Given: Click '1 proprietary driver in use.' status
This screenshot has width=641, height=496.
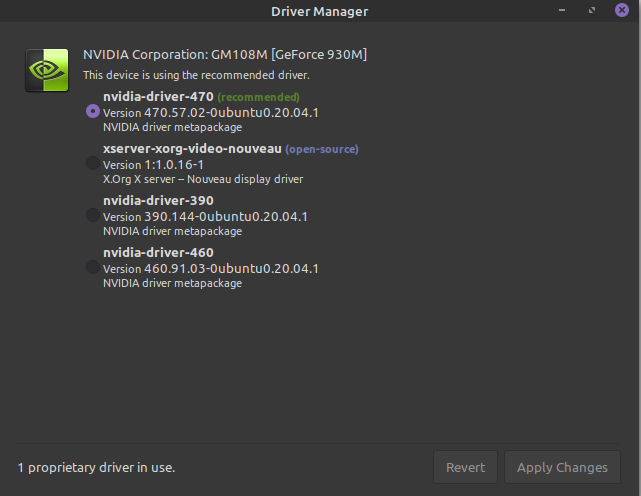Looking at the screenshot, I should pyautogui.click(x=96, y=467).
